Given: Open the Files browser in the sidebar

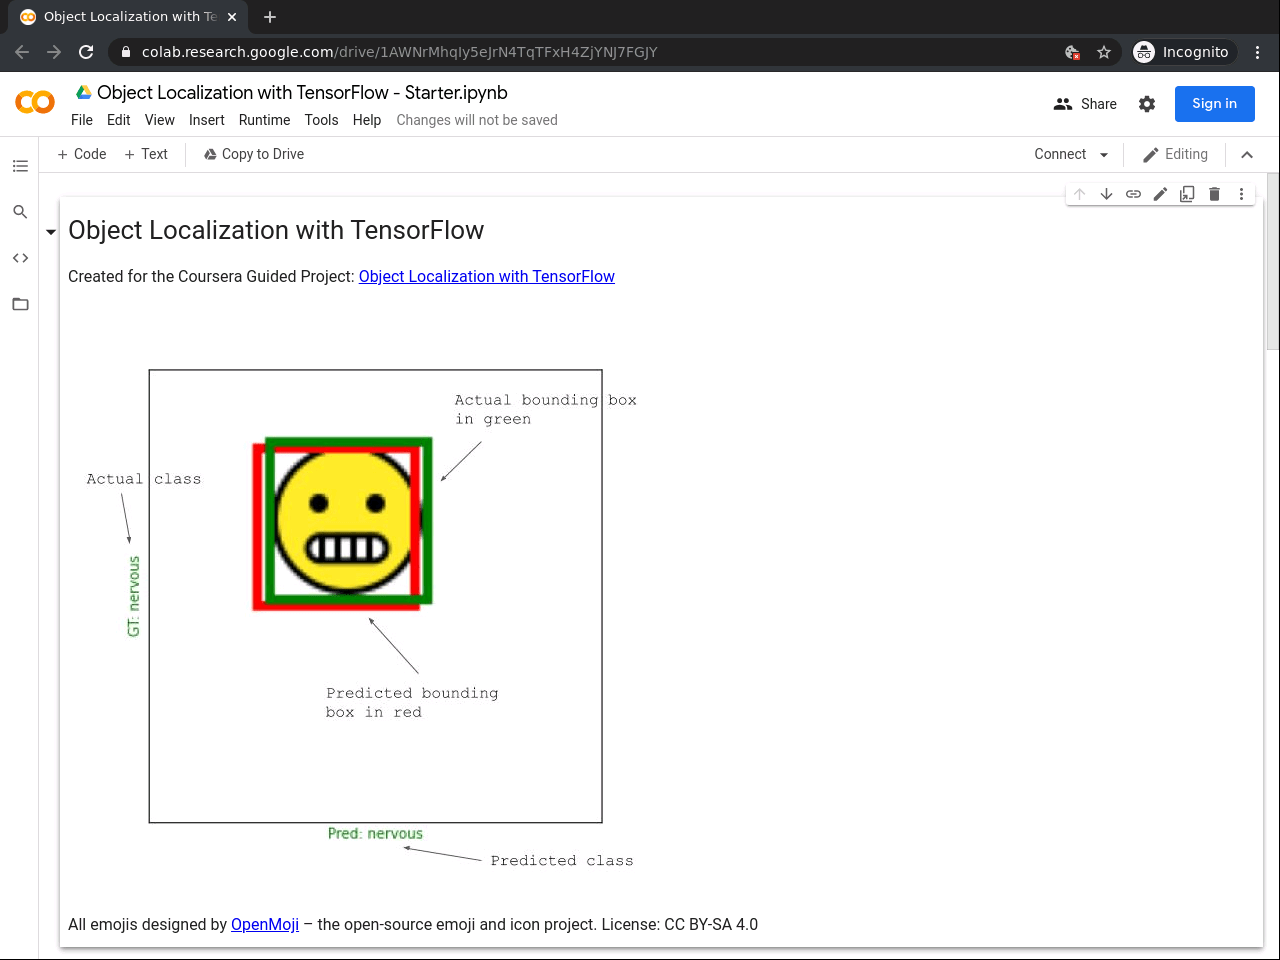Looking at the screenshot, I should pyautogui.click(x=20, y=303).
